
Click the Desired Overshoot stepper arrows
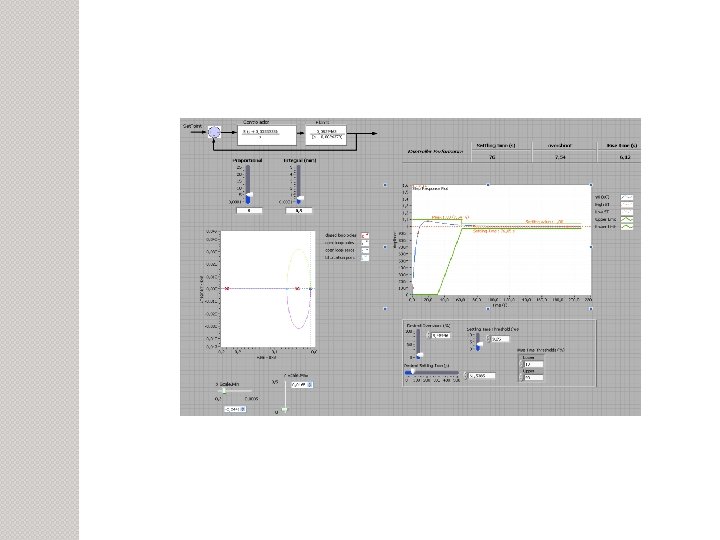pos(428,336)
